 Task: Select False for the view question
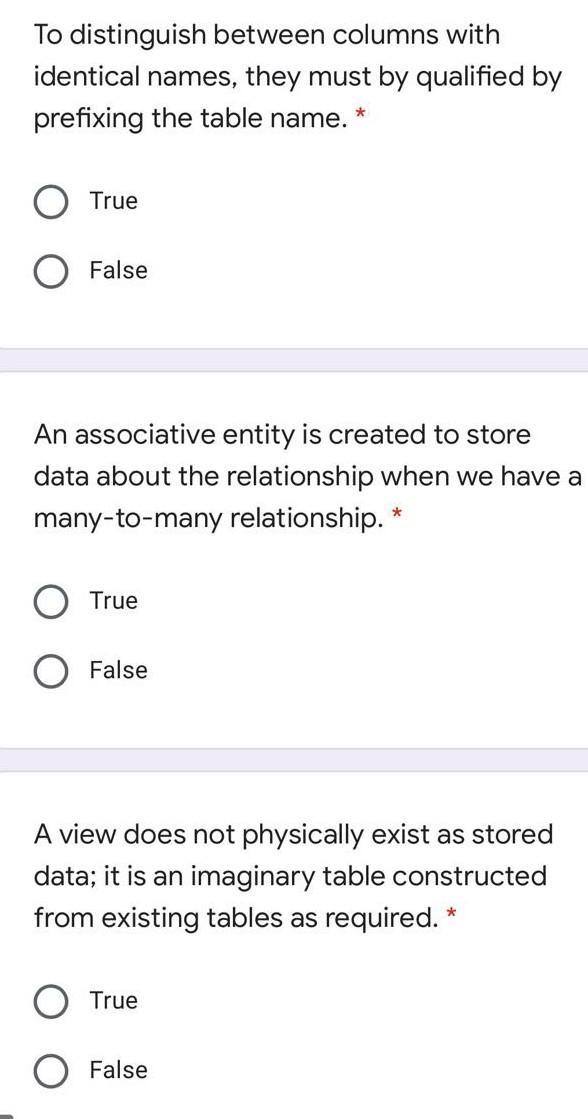pos(51,1070)
